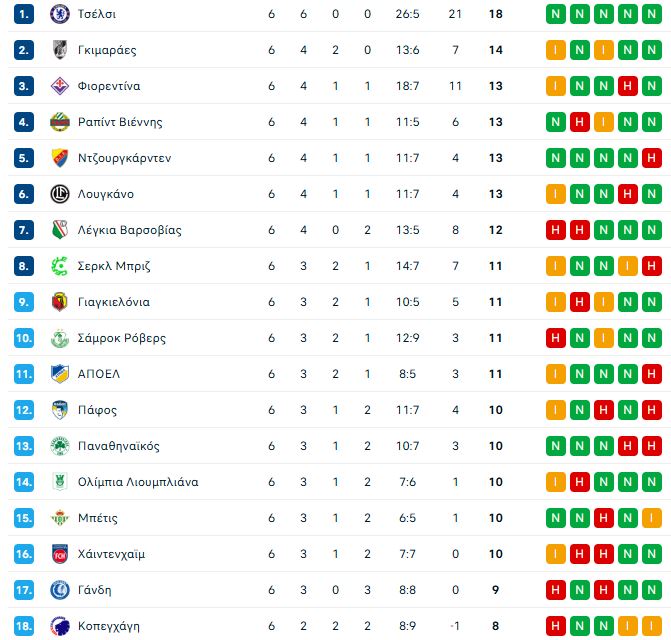Open the Ολίμπια Λιουμπλιάνα team page
The width and height of the screenshot is (671, 640).
(137, 482)
